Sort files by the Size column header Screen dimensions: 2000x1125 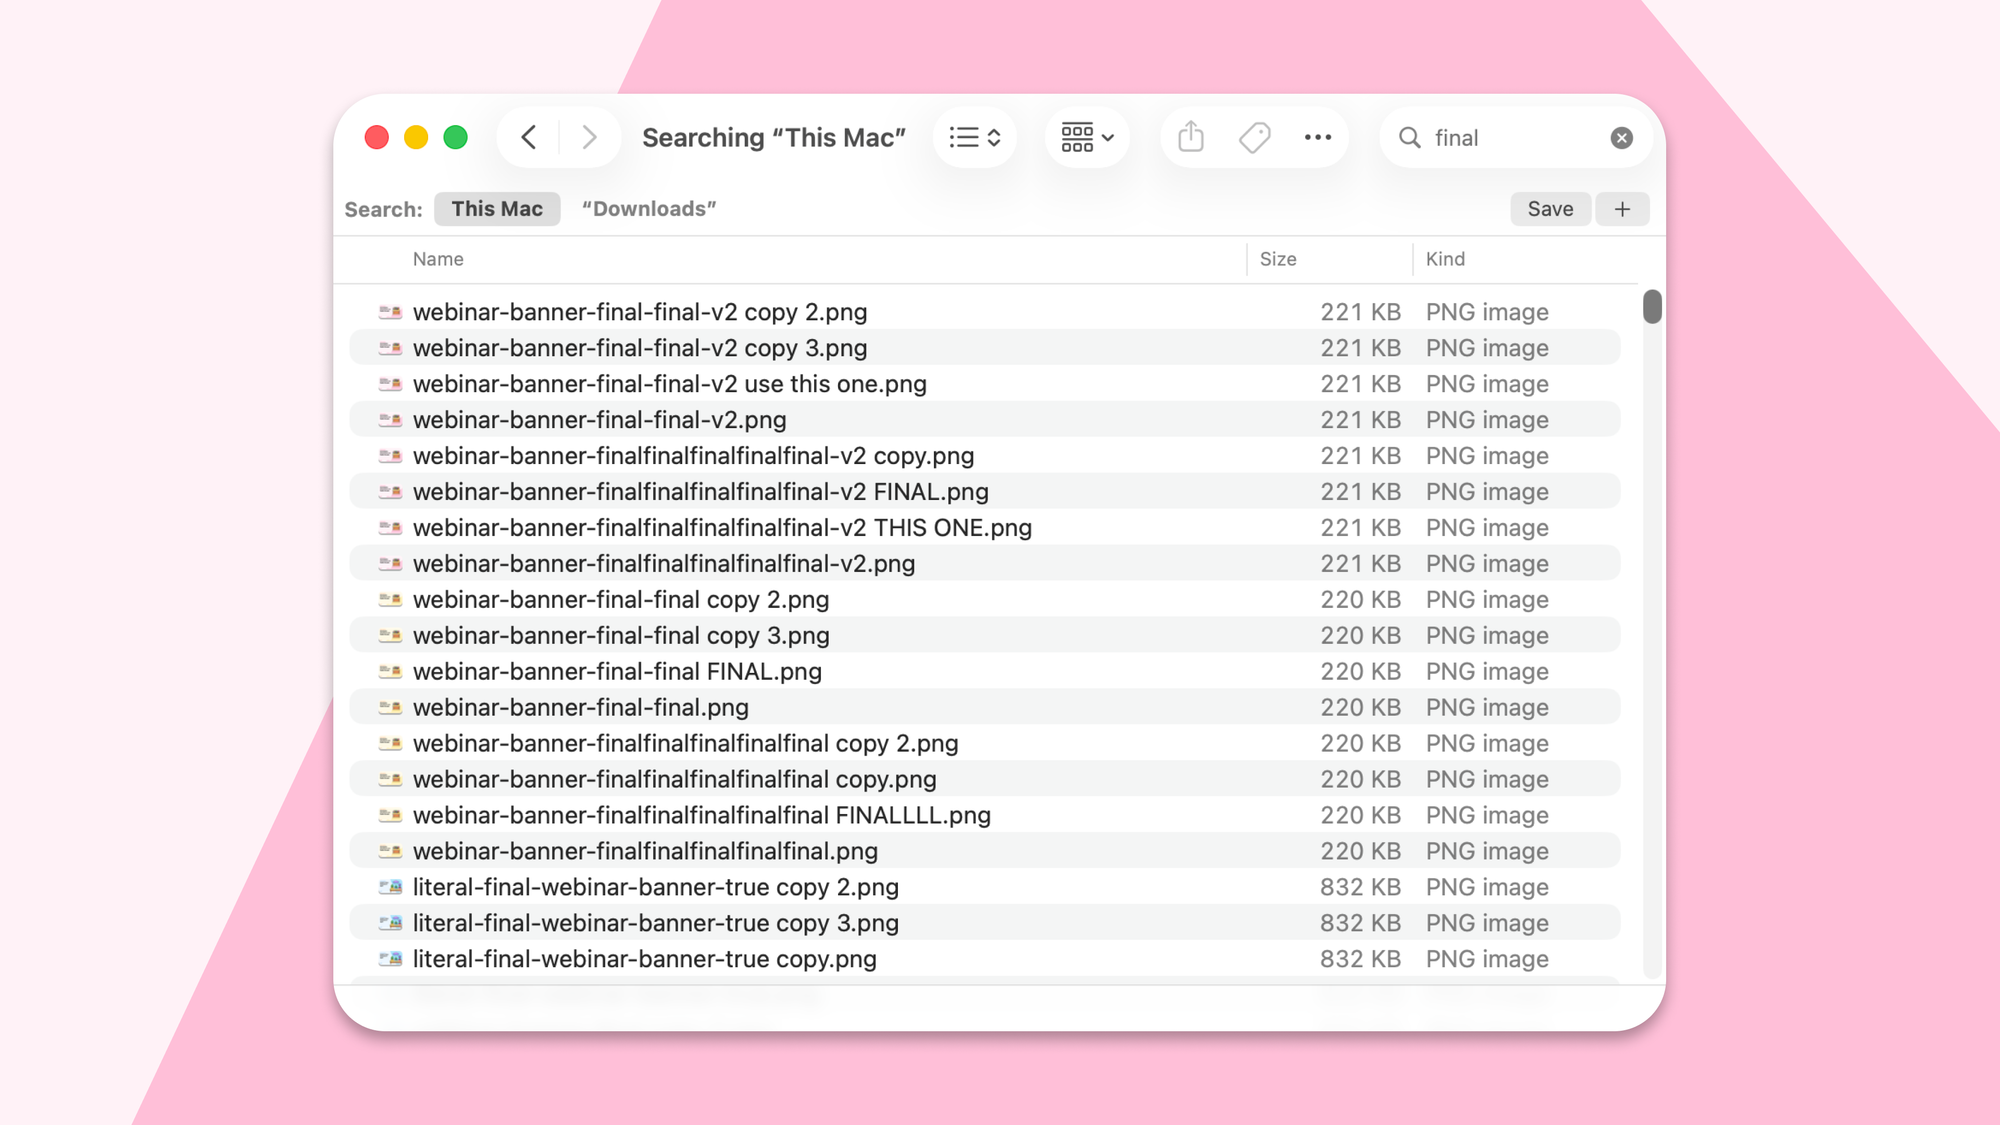point(1277,259)
